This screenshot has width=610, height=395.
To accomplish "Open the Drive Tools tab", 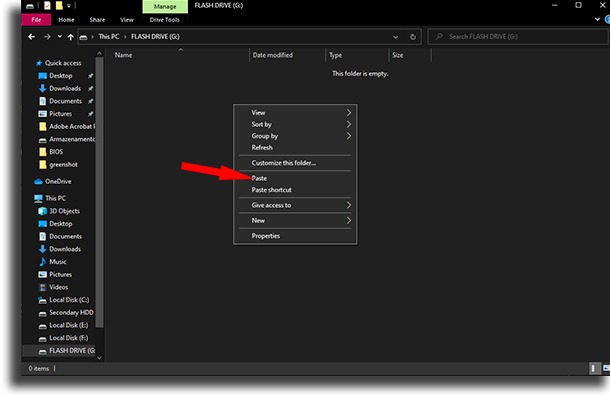I will 165,19.
